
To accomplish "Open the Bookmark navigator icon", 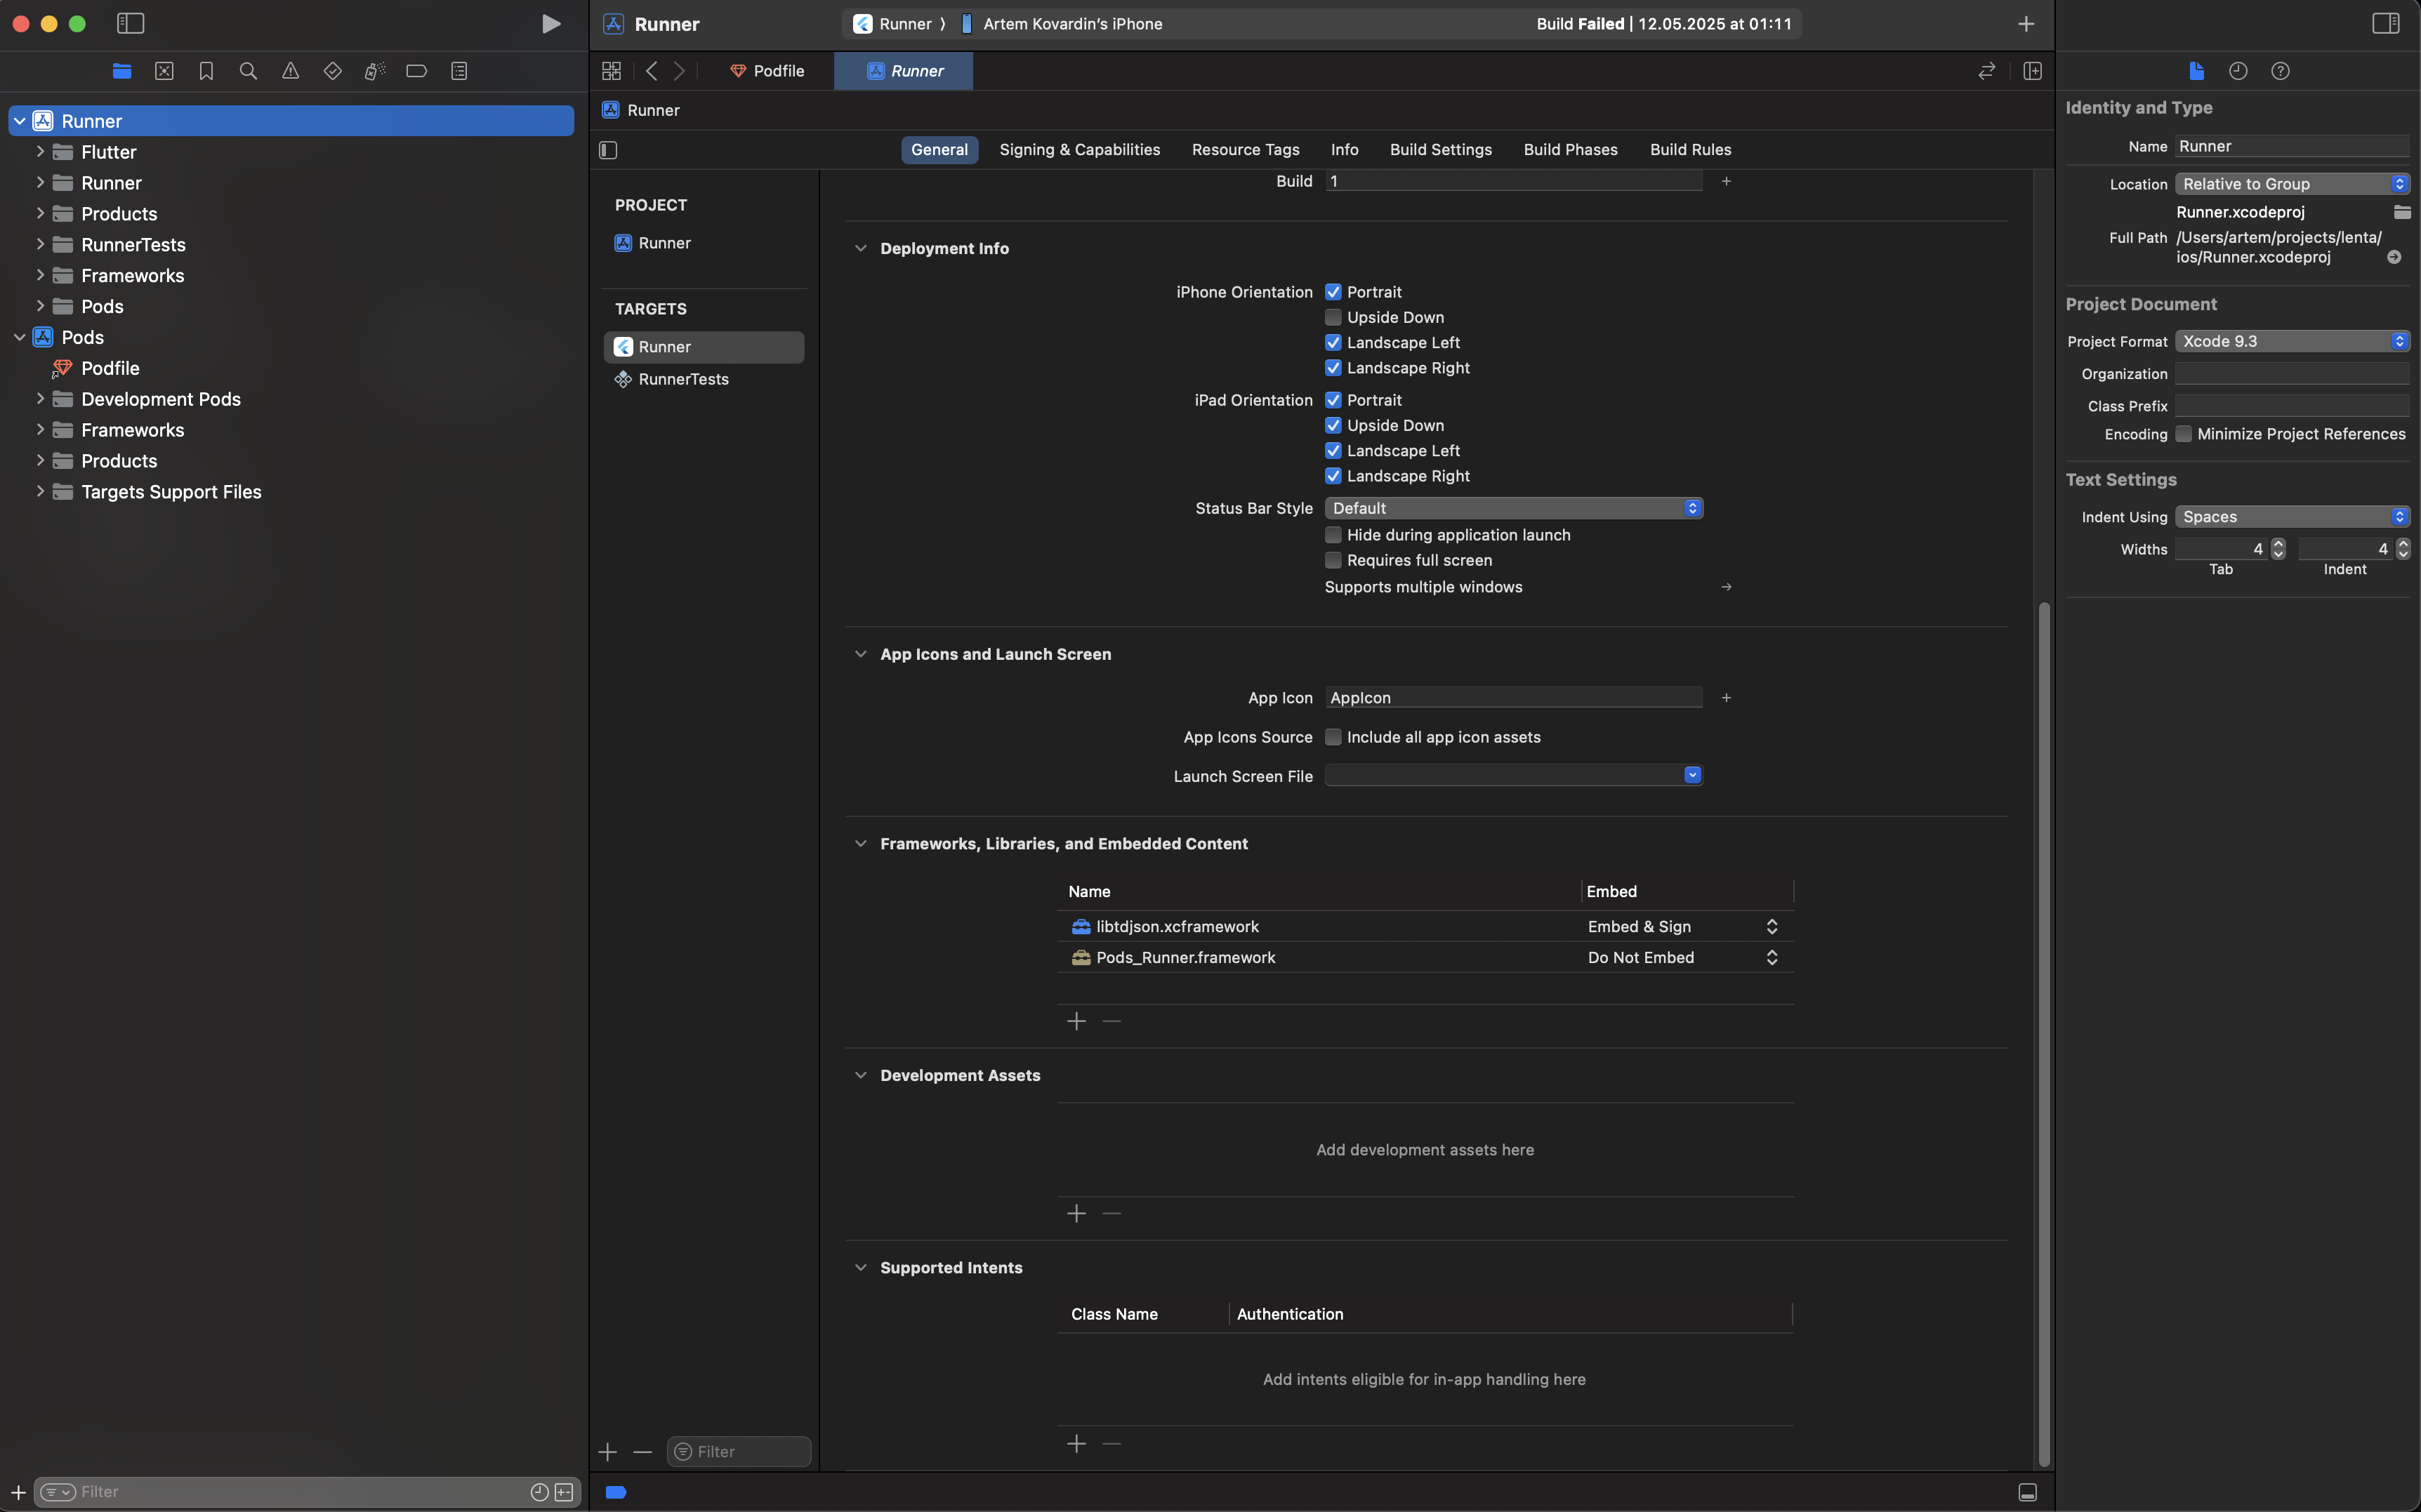I will [206, 71].
